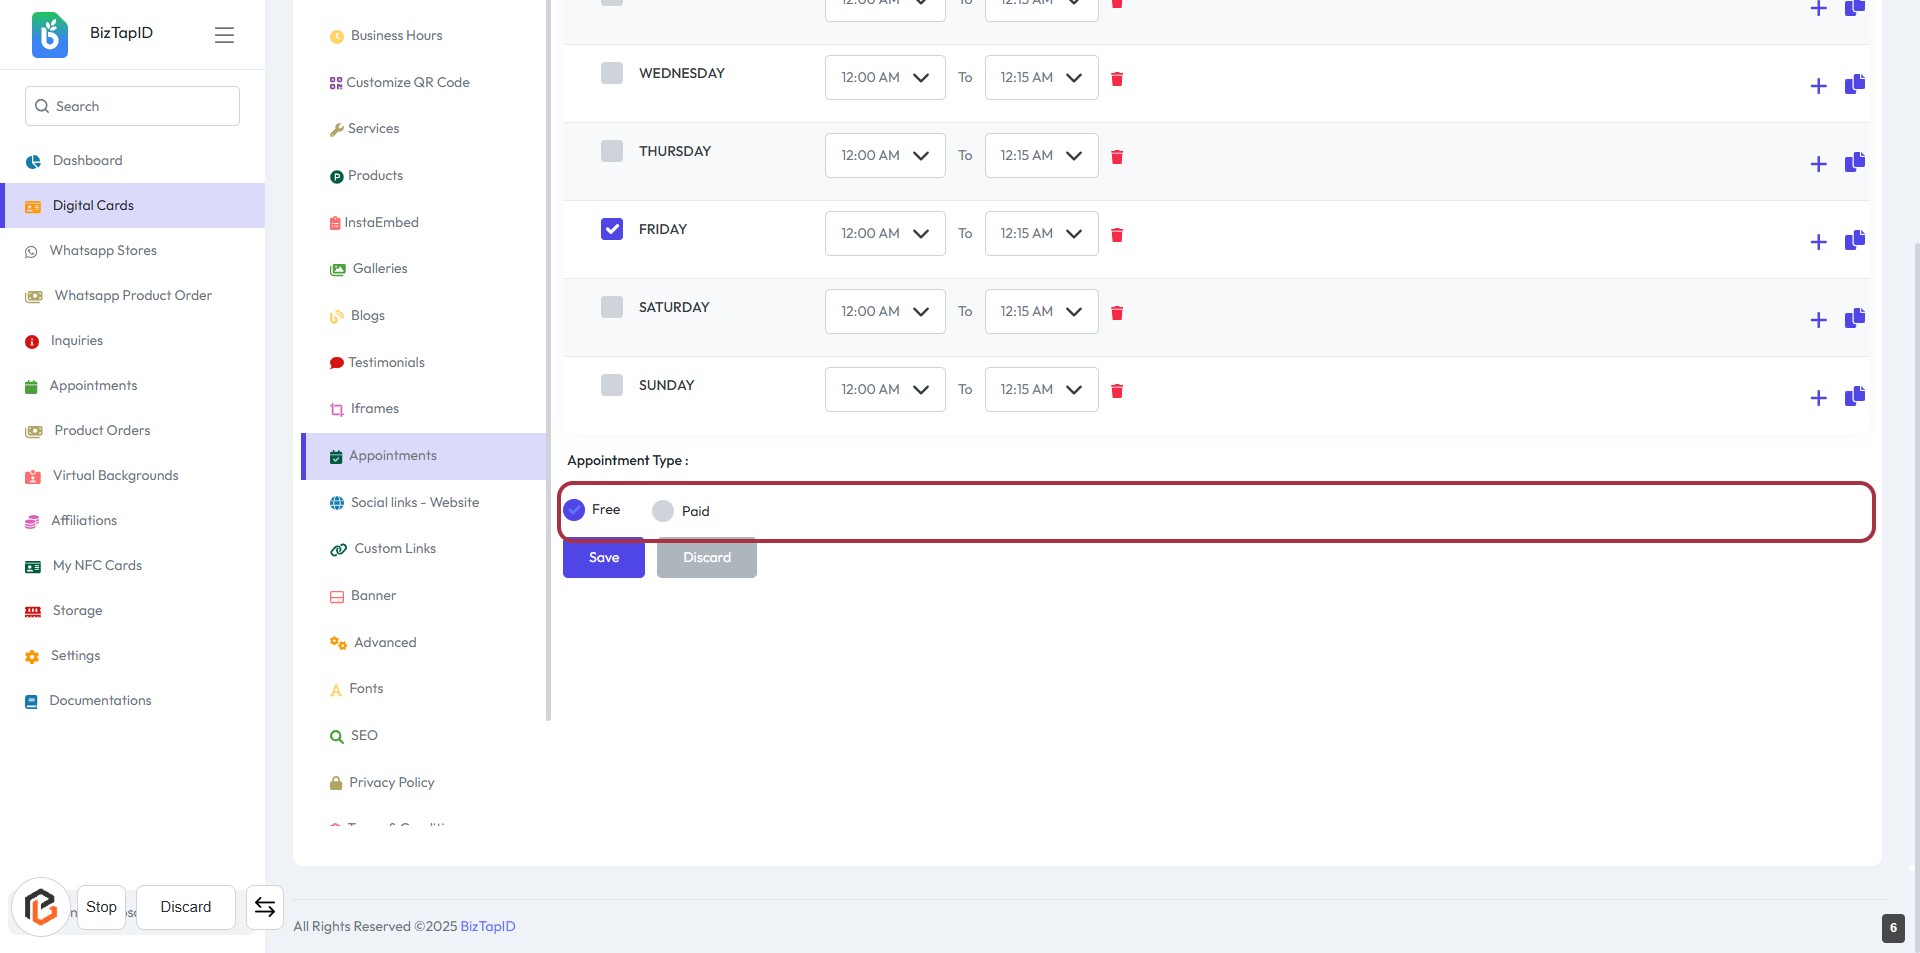Select the Paid appointment type
Viewport: 1920px width, 953px height.
coord(663,511)
